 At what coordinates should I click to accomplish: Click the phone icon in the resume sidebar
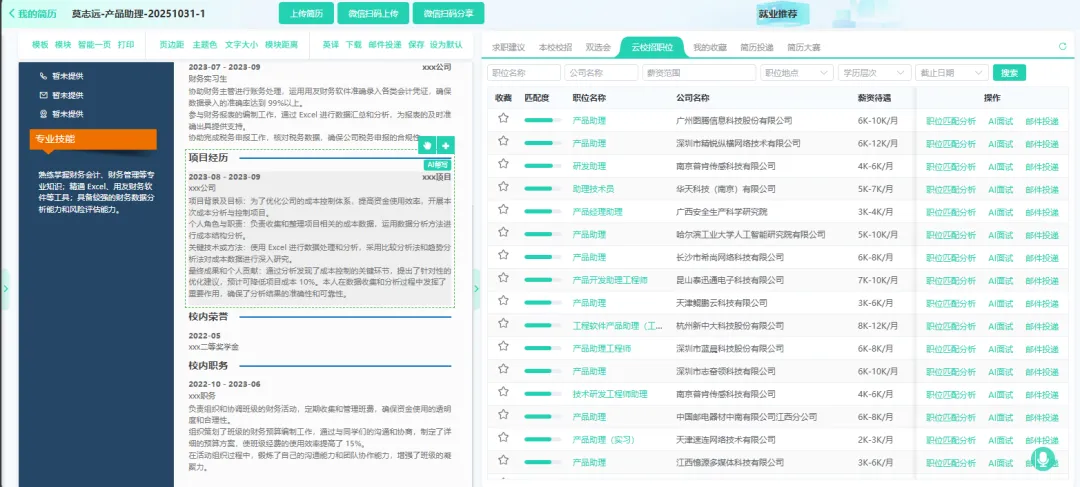[x=44, y=76]
